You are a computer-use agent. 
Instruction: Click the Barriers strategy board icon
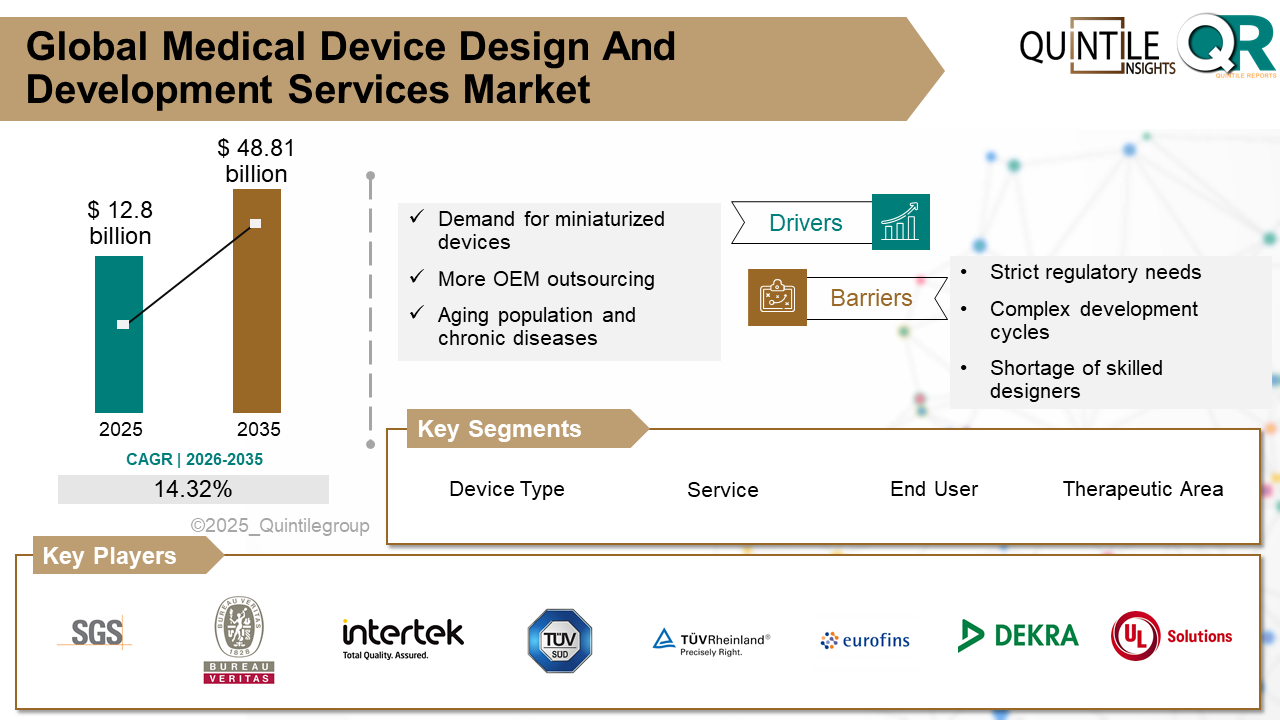coord(777,297)
